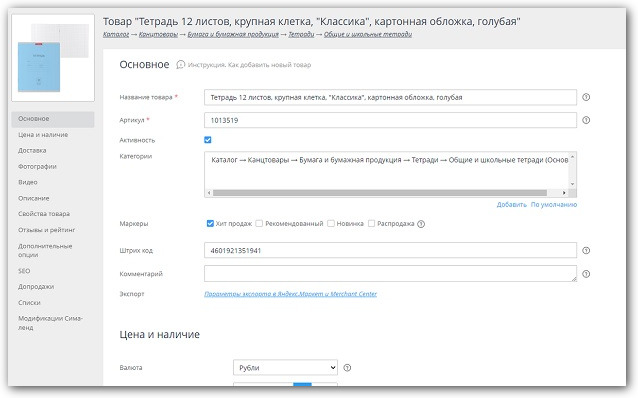
Task: Open the Валюта dropdown showing Рубли
Action: point(285,367)
